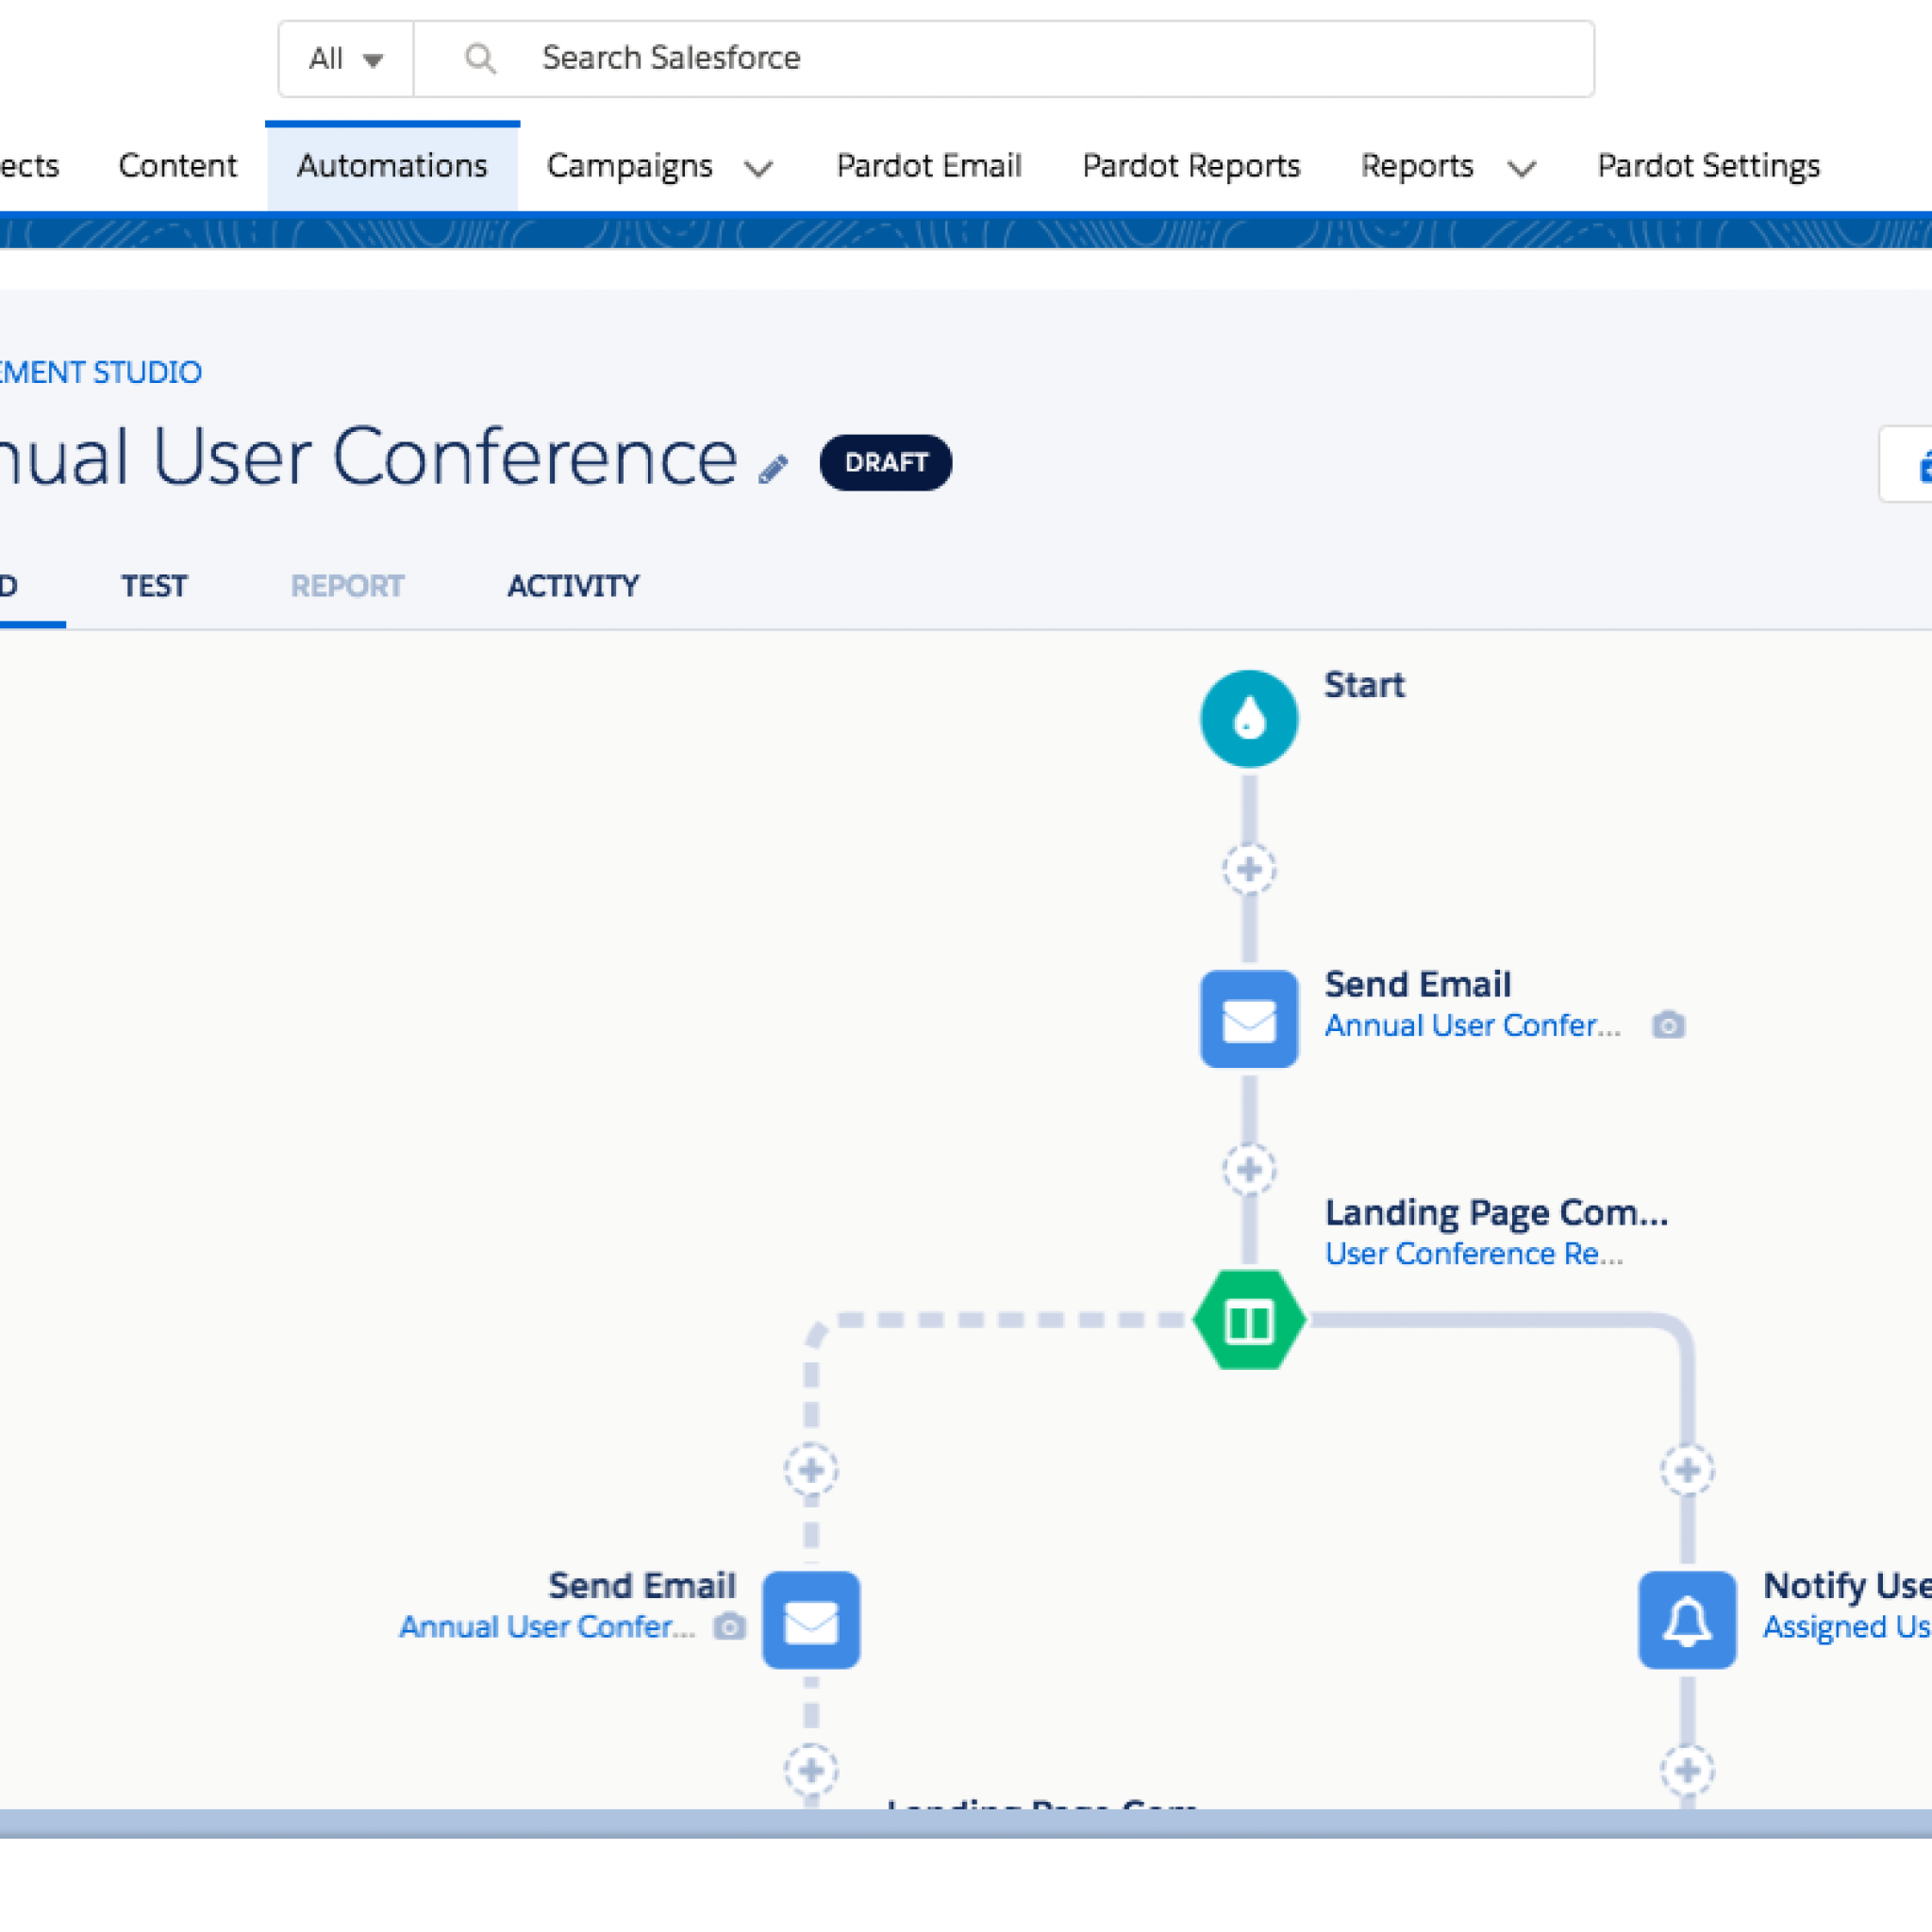Add step on the dashed left branch
Image resolution: width=1932 pixels, height=1932 pixels.
pos(811,1470)
